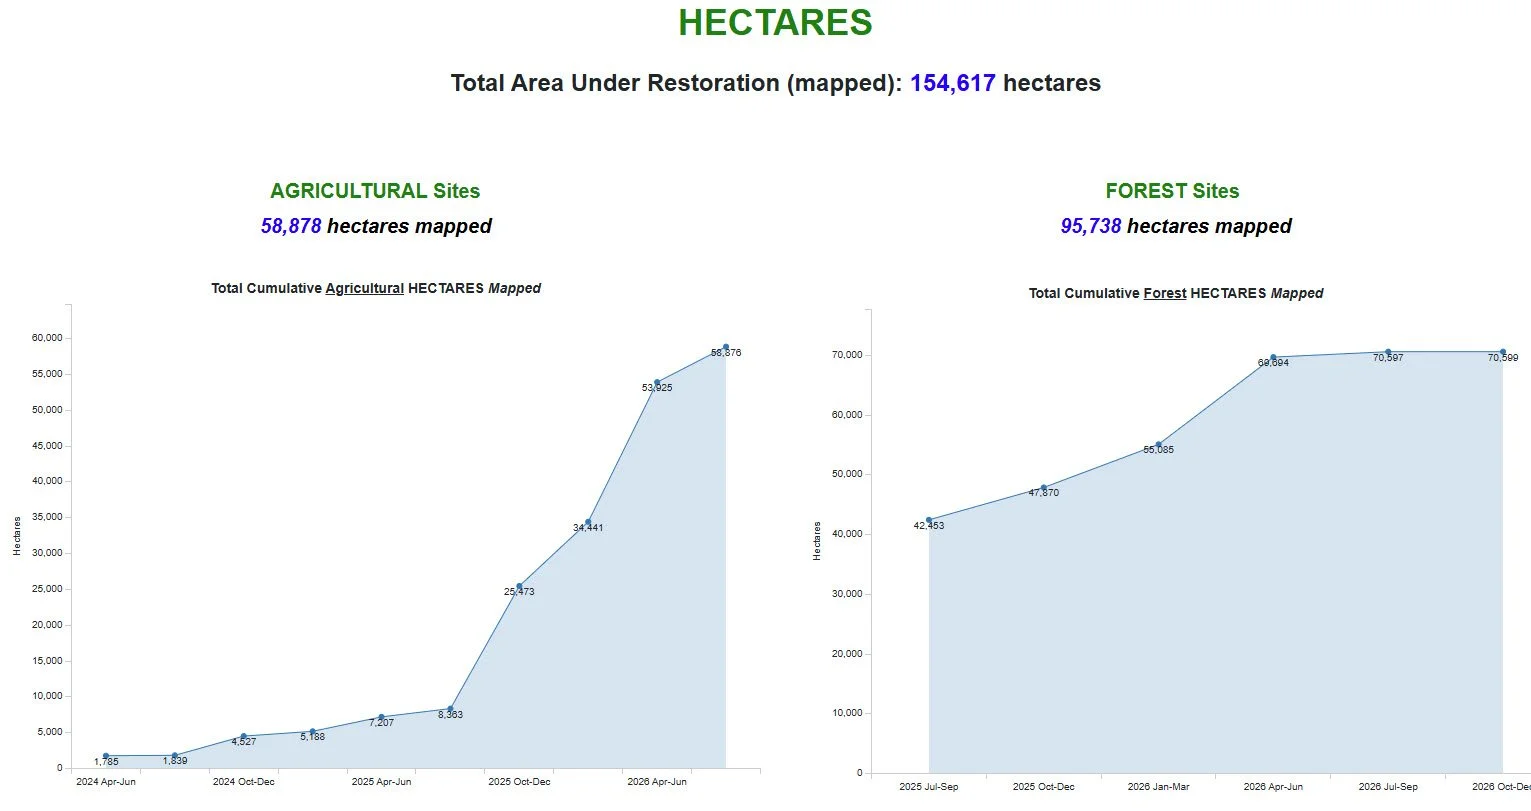Select the 30,000 agricultural y-axis tick label
The width and height of the screenshot is (1531, 811).
47,553
